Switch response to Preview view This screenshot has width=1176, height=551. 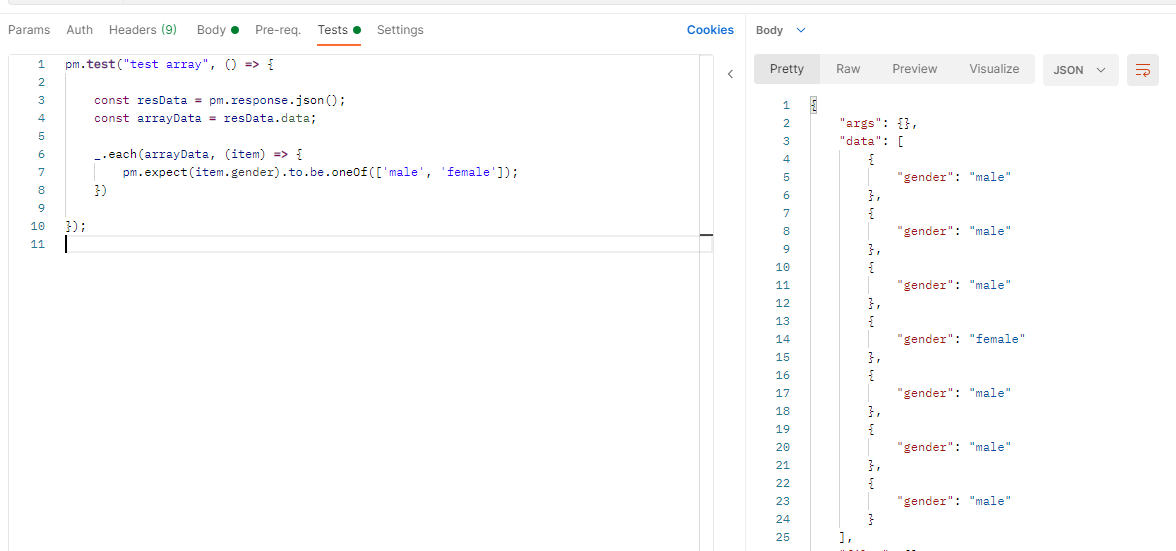pyautogui.click(x=914, y=69)
